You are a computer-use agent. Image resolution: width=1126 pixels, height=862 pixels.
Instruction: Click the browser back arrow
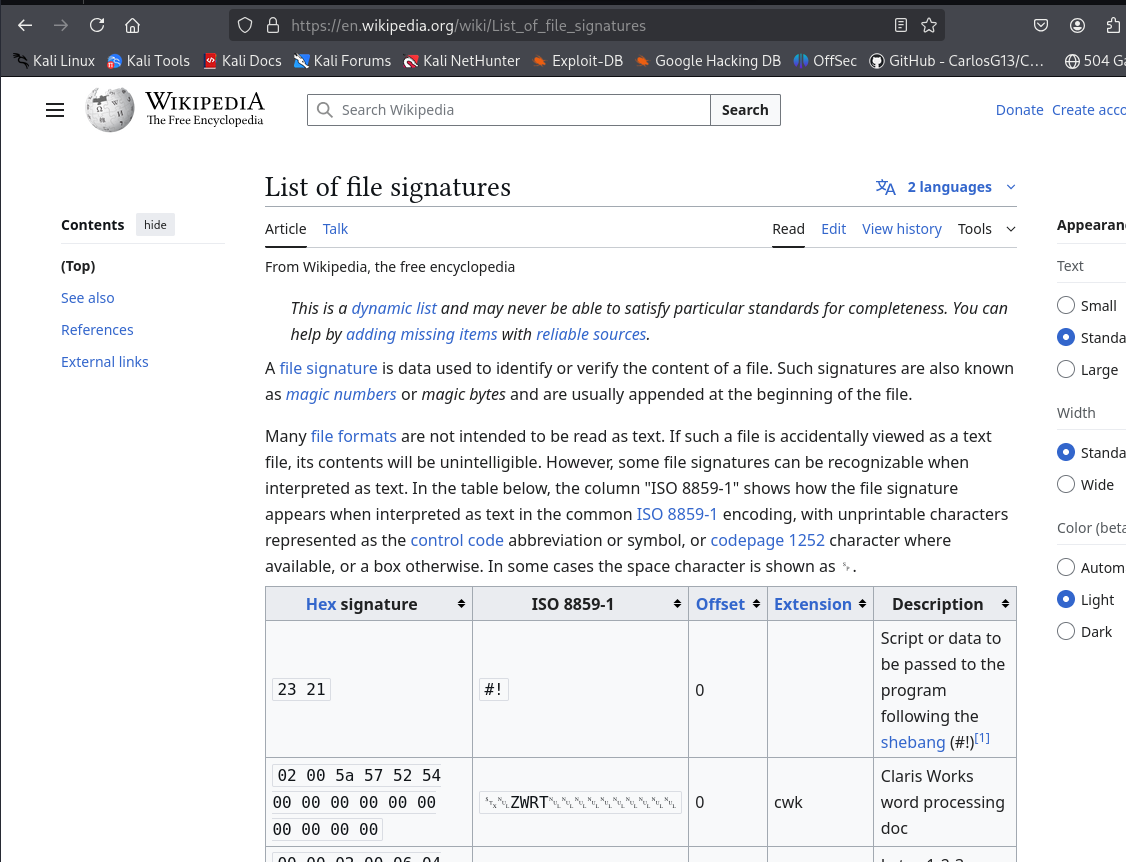(x=25, y=26)
